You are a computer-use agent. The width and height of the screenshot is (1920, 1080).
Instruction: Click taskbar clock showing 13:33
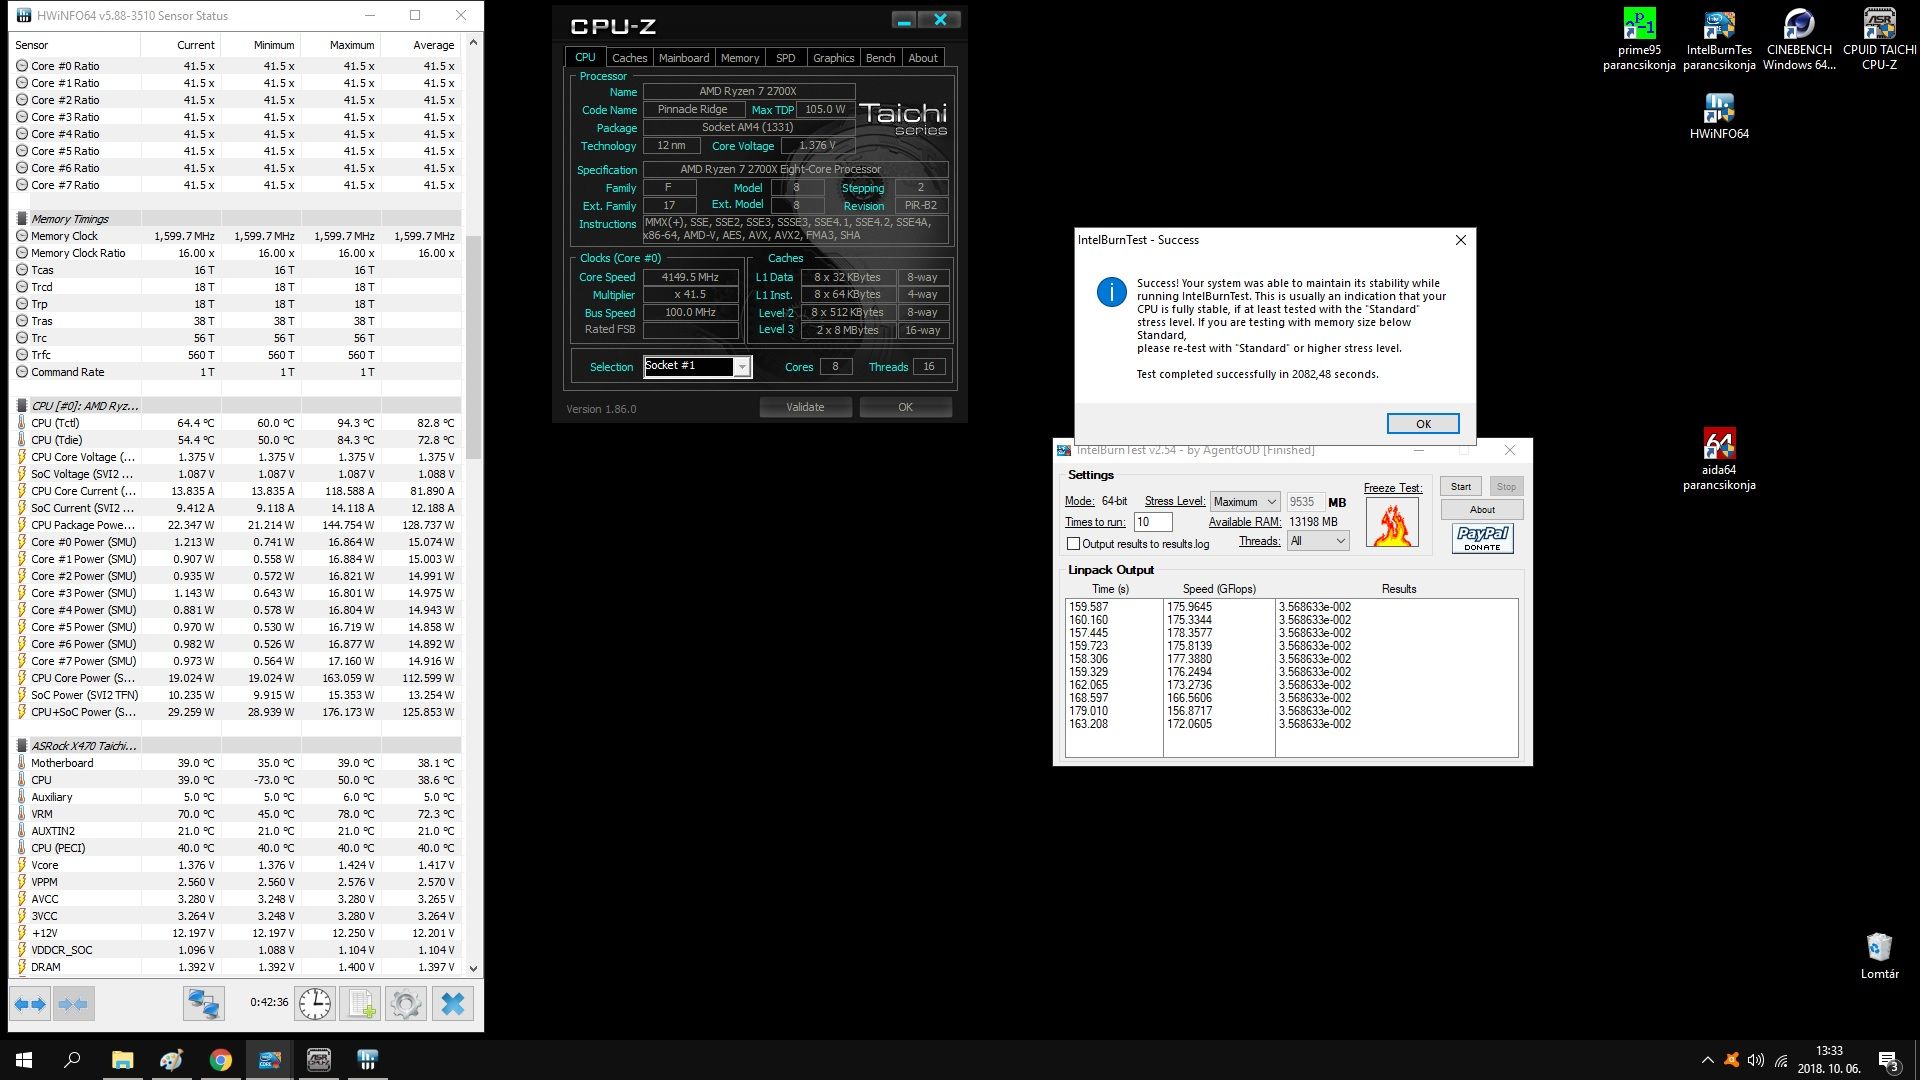[1829, 1060]
